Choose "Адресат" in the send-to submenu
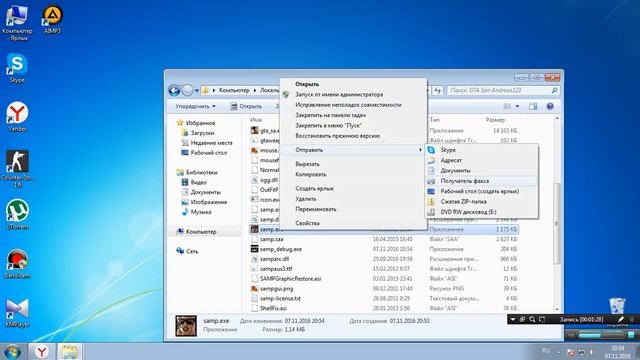This screenshot has height=360, width=640. pos(482,160)
